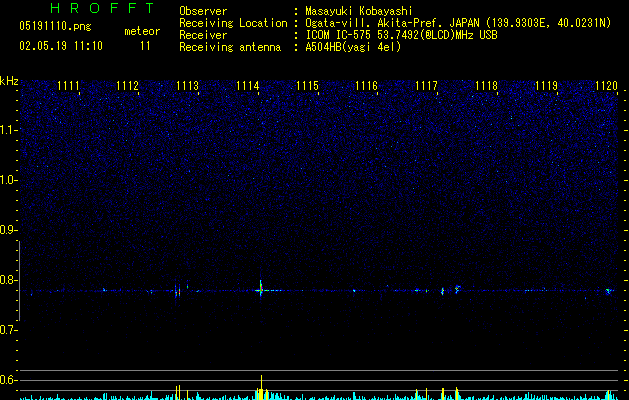Viewport: 629px width, 400px height.
Task: Click the tallest yellow power spike near 1114
Action: pos(261,387)
